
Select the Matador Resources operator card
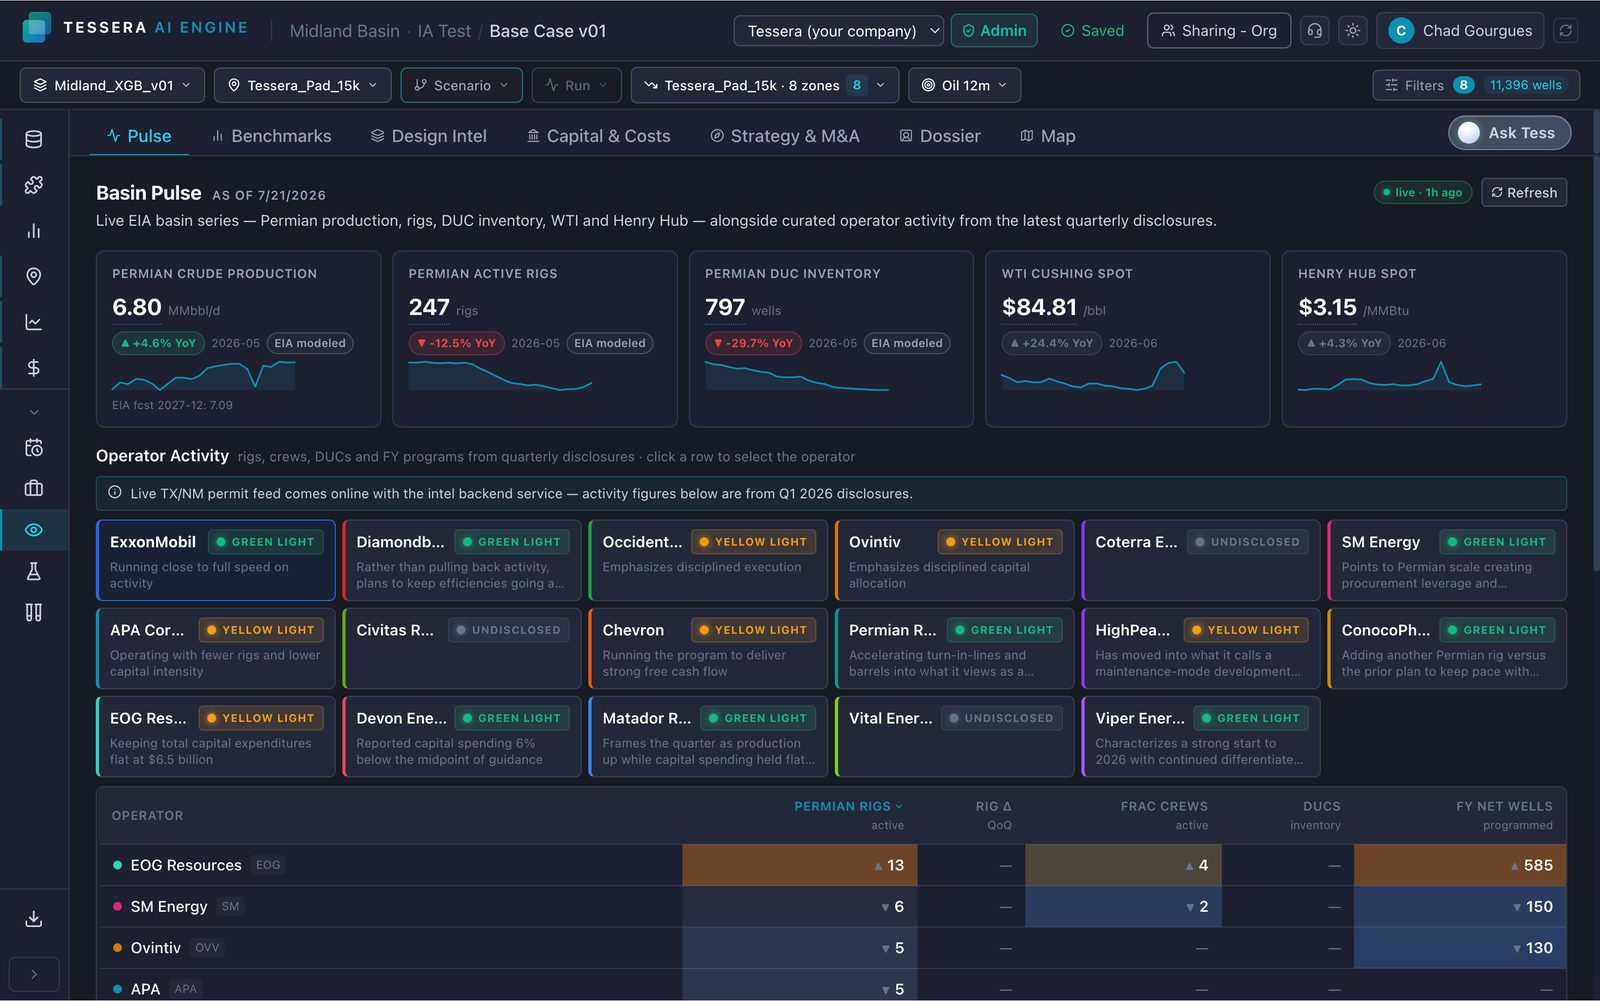pos(708,736)
